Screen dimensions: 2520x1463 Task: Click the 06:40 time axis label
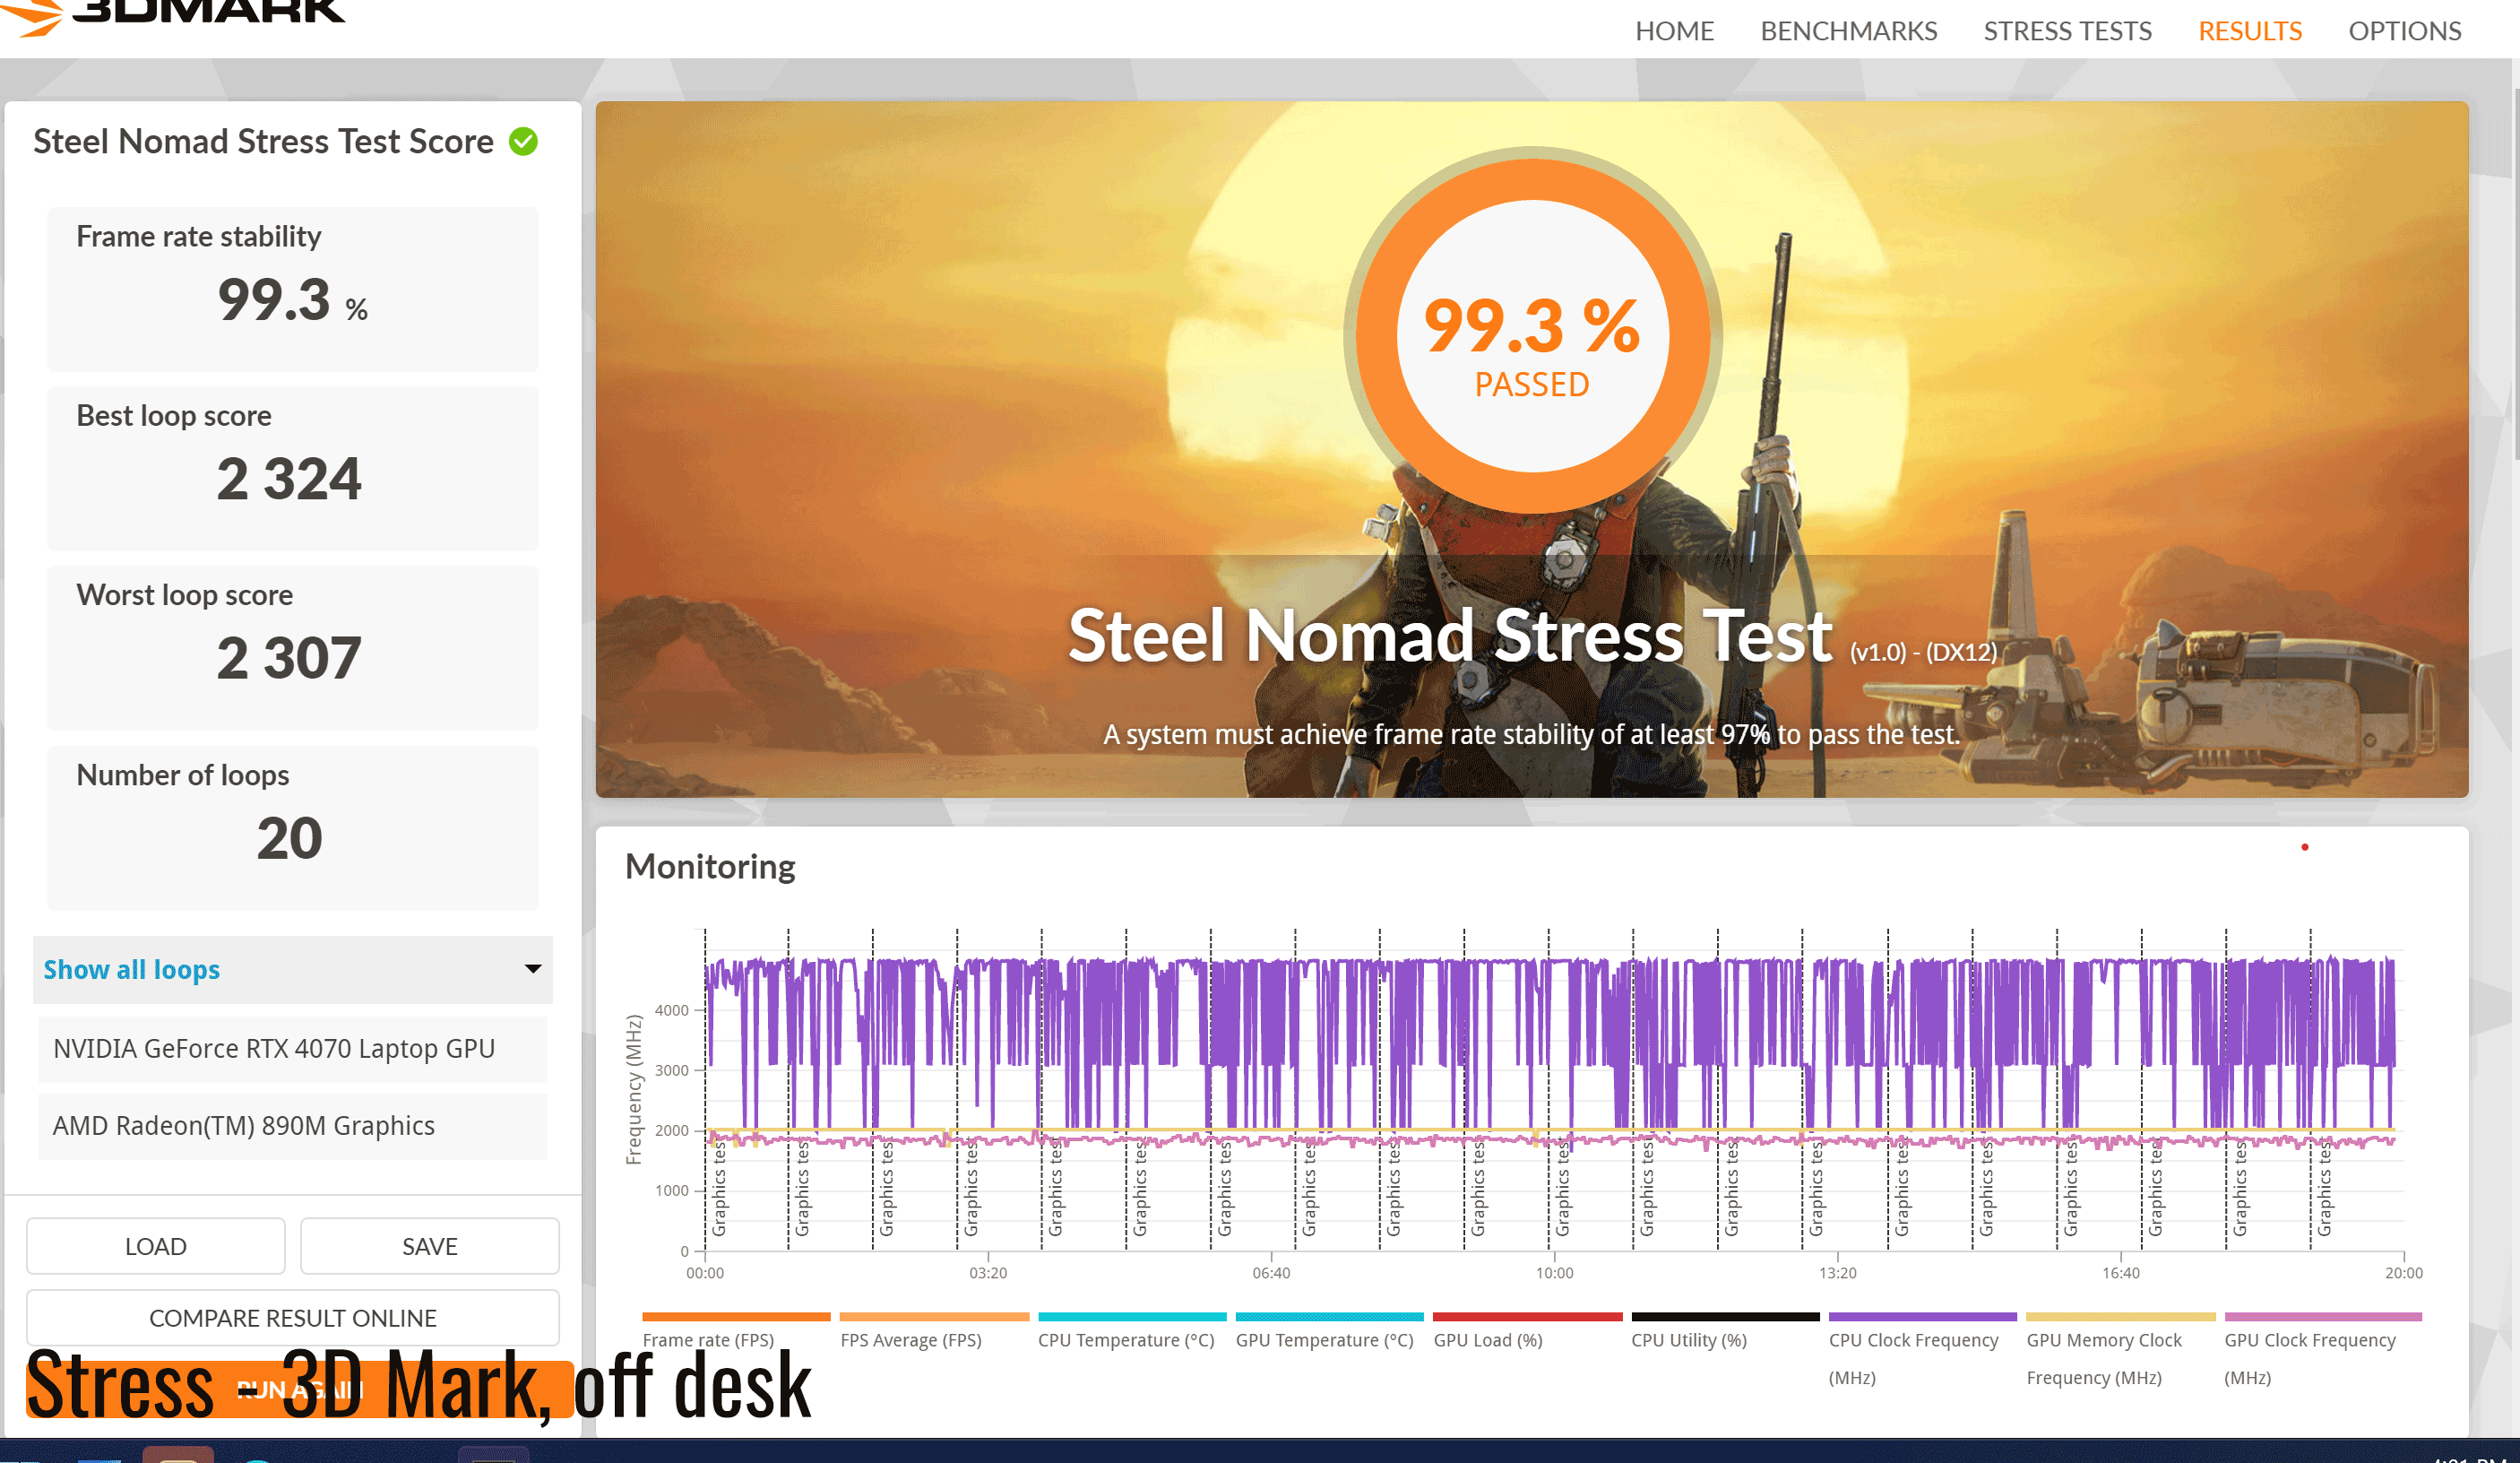coord(1271,1273)
